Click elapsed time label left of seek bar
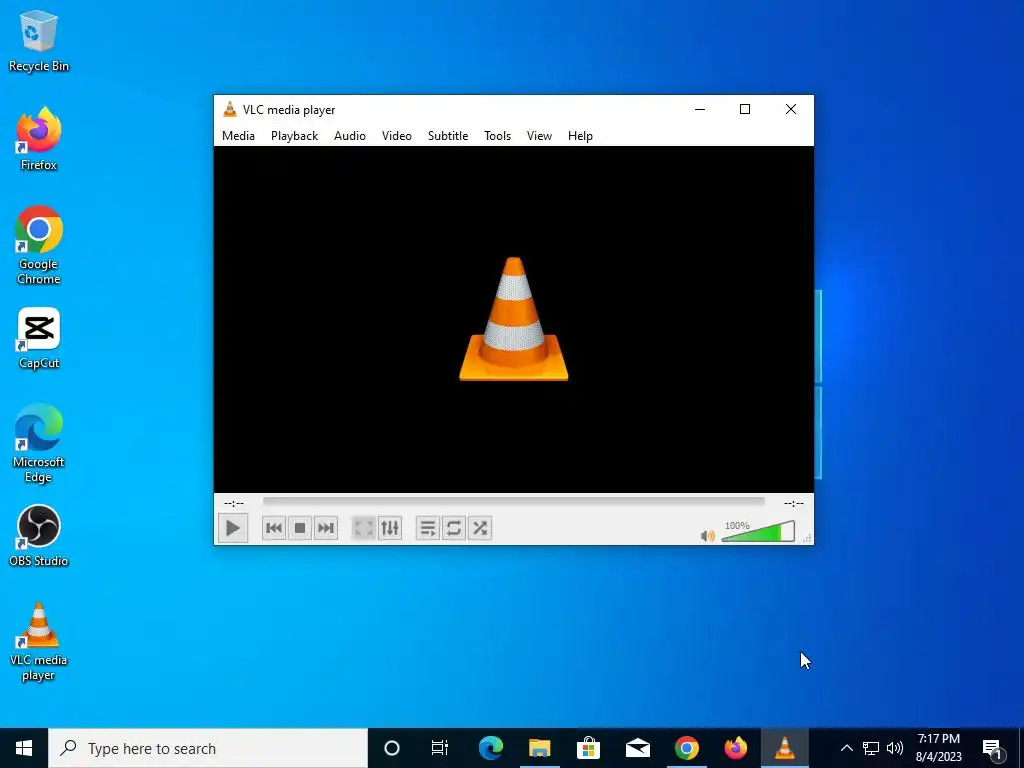 [234, 503]
